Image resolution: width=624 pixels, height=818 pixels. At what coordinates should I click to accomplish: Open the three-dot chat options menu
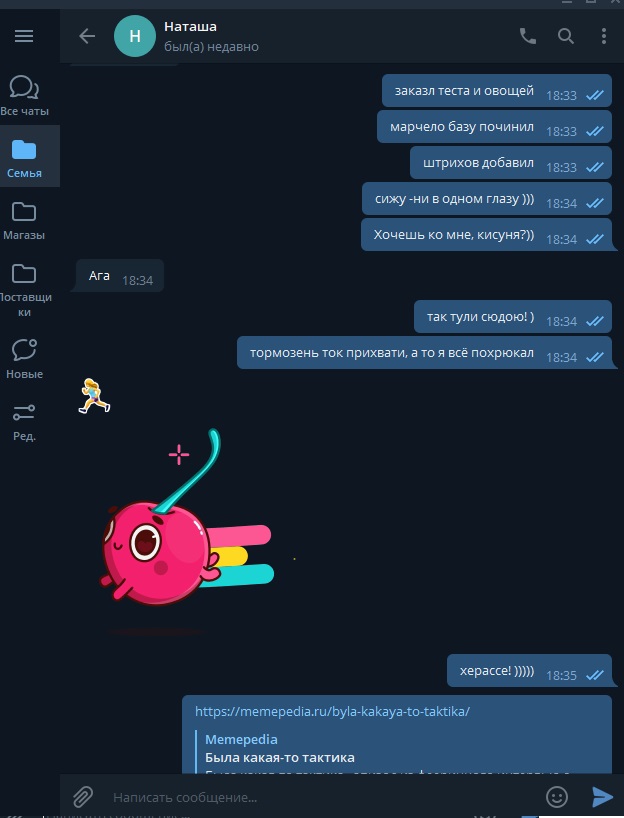pos(604,36)
